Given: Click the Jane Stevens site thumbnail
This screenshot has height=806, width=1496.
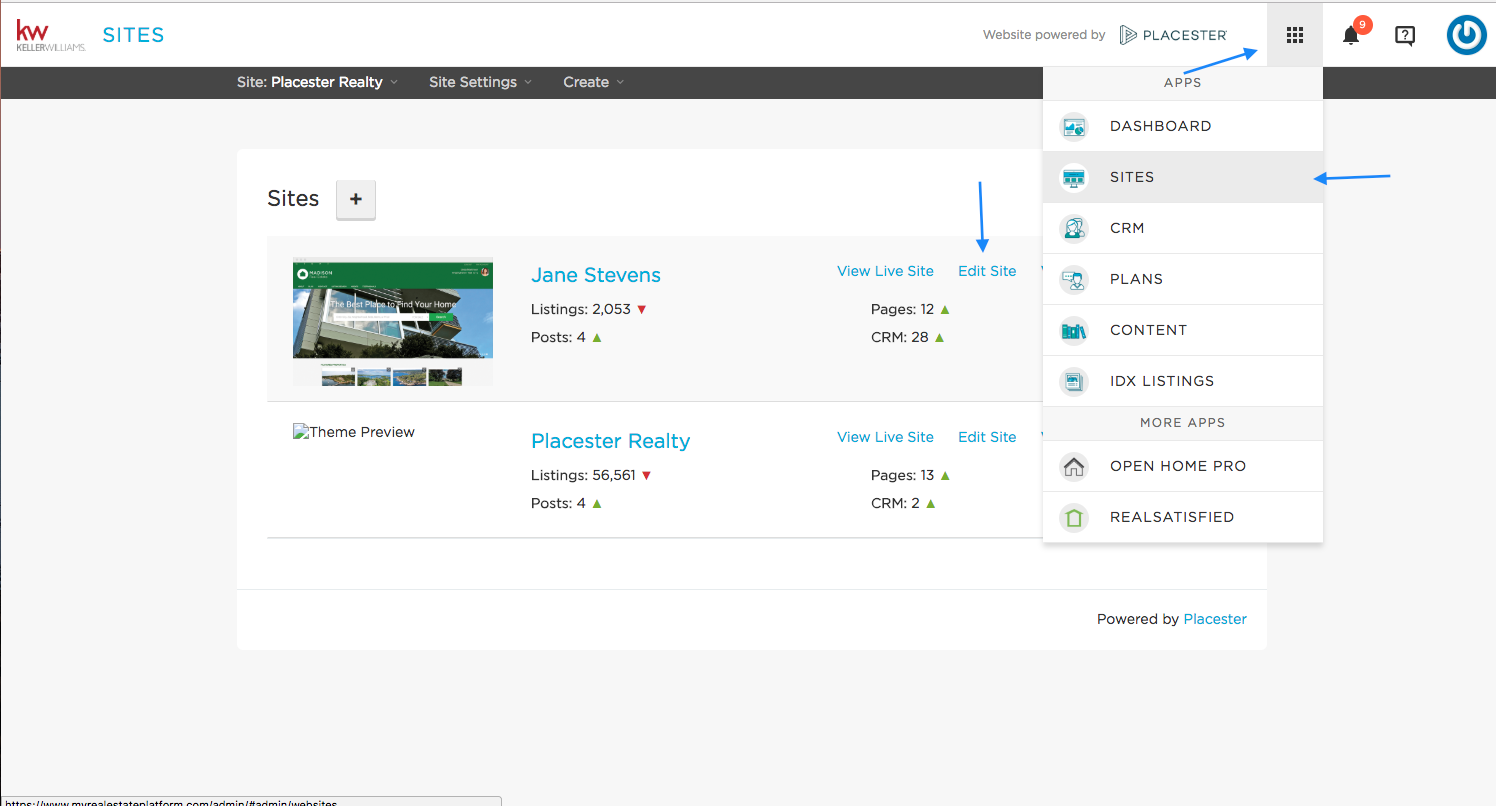Looking at the screenshot, I should click(393, 322).
